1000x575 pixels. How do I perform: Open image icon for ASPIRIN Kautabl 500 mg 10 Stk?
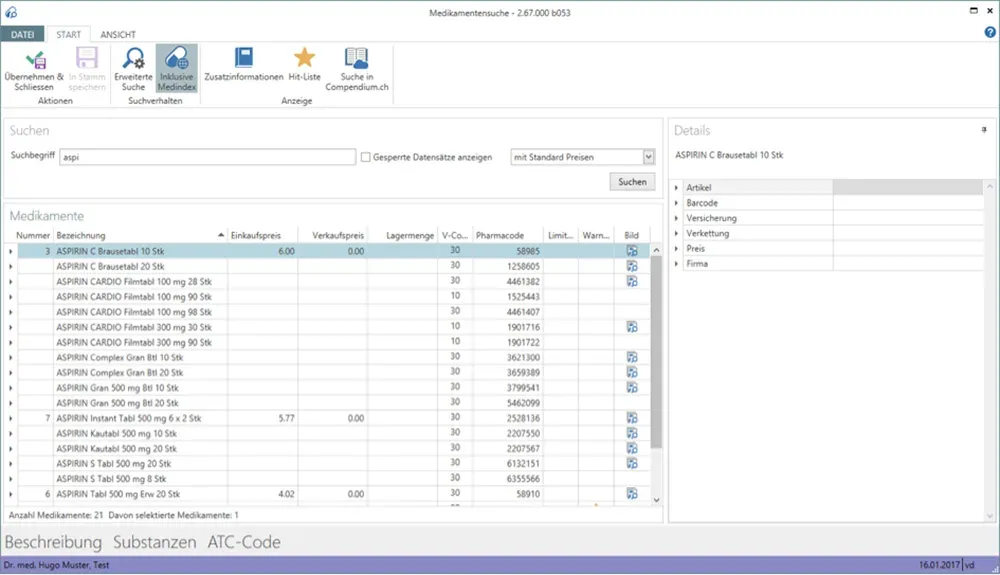(x=631, y=433)
